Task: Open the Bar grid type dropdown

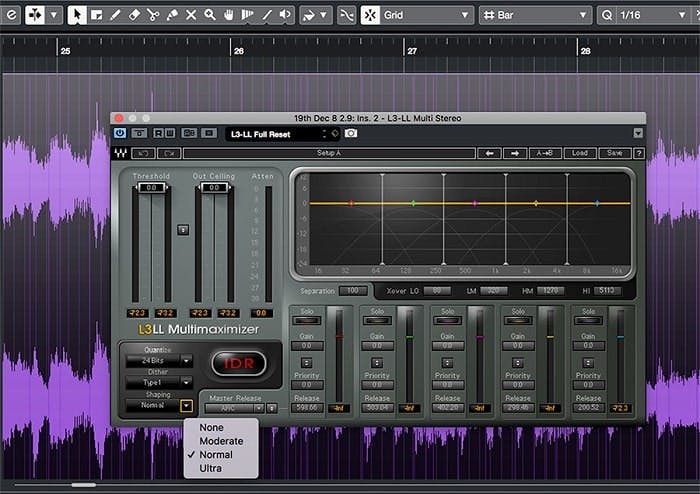Action: (x=535, y=15)
